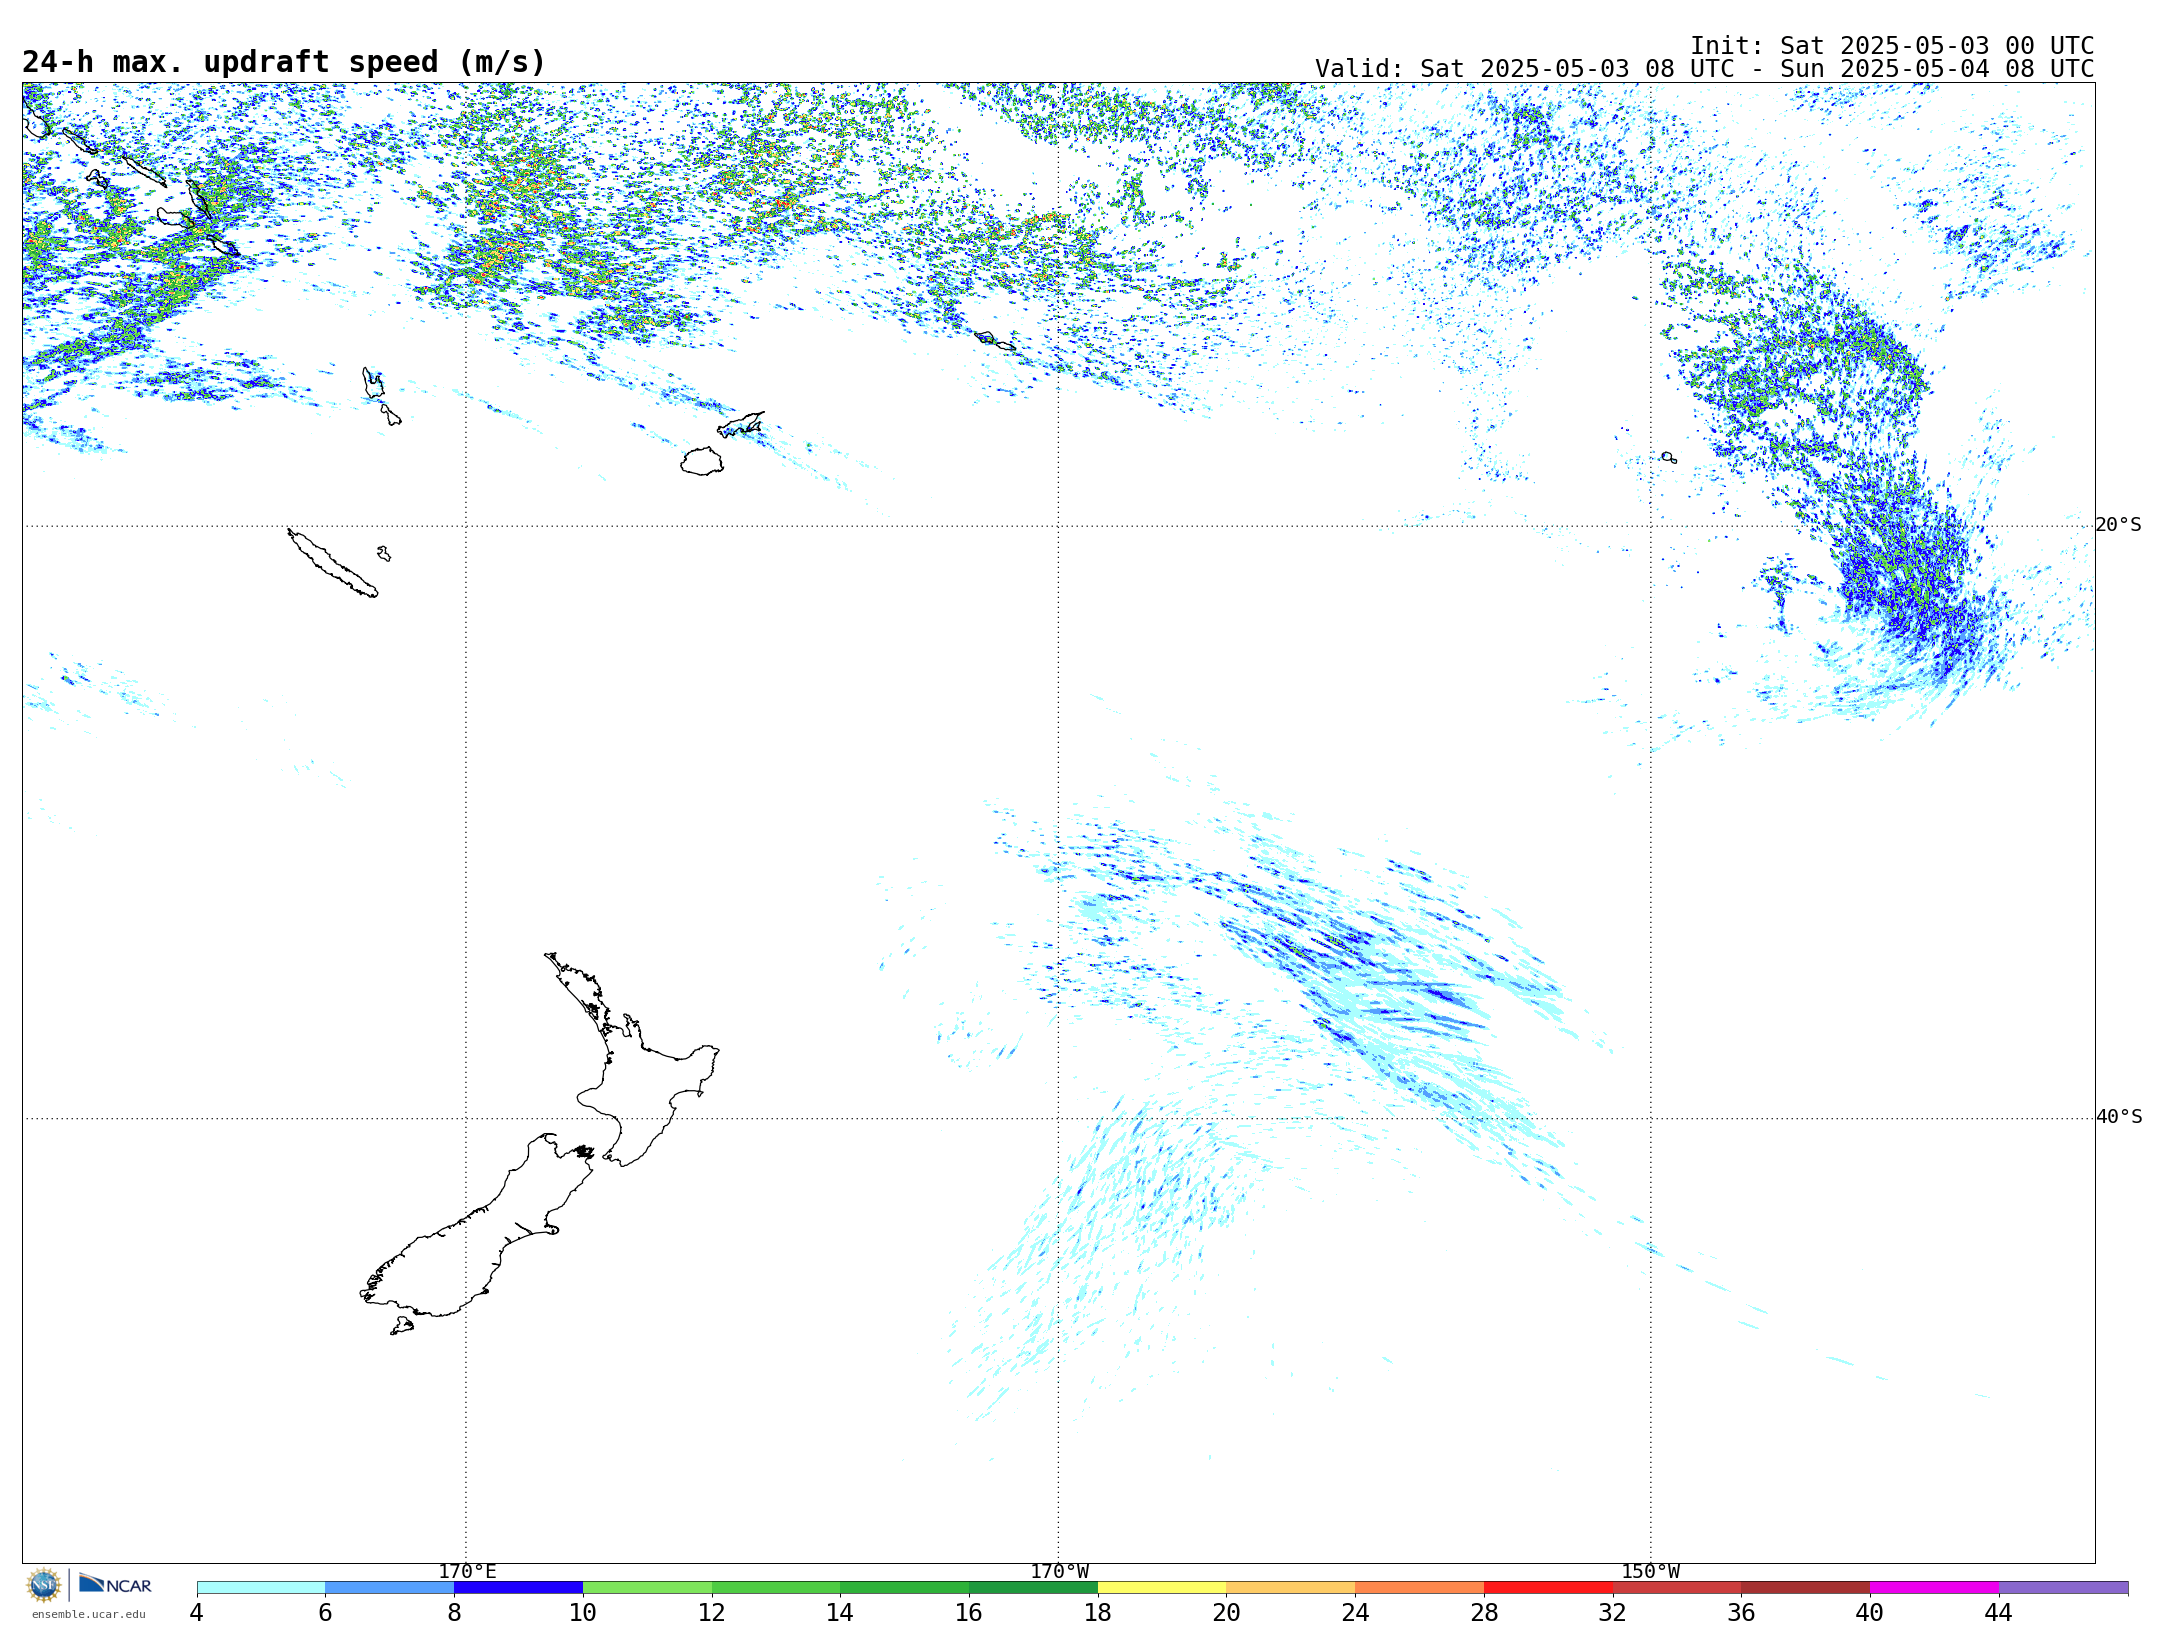
Task: Click the 20°S latitude label
Action: pos(2118,525)
